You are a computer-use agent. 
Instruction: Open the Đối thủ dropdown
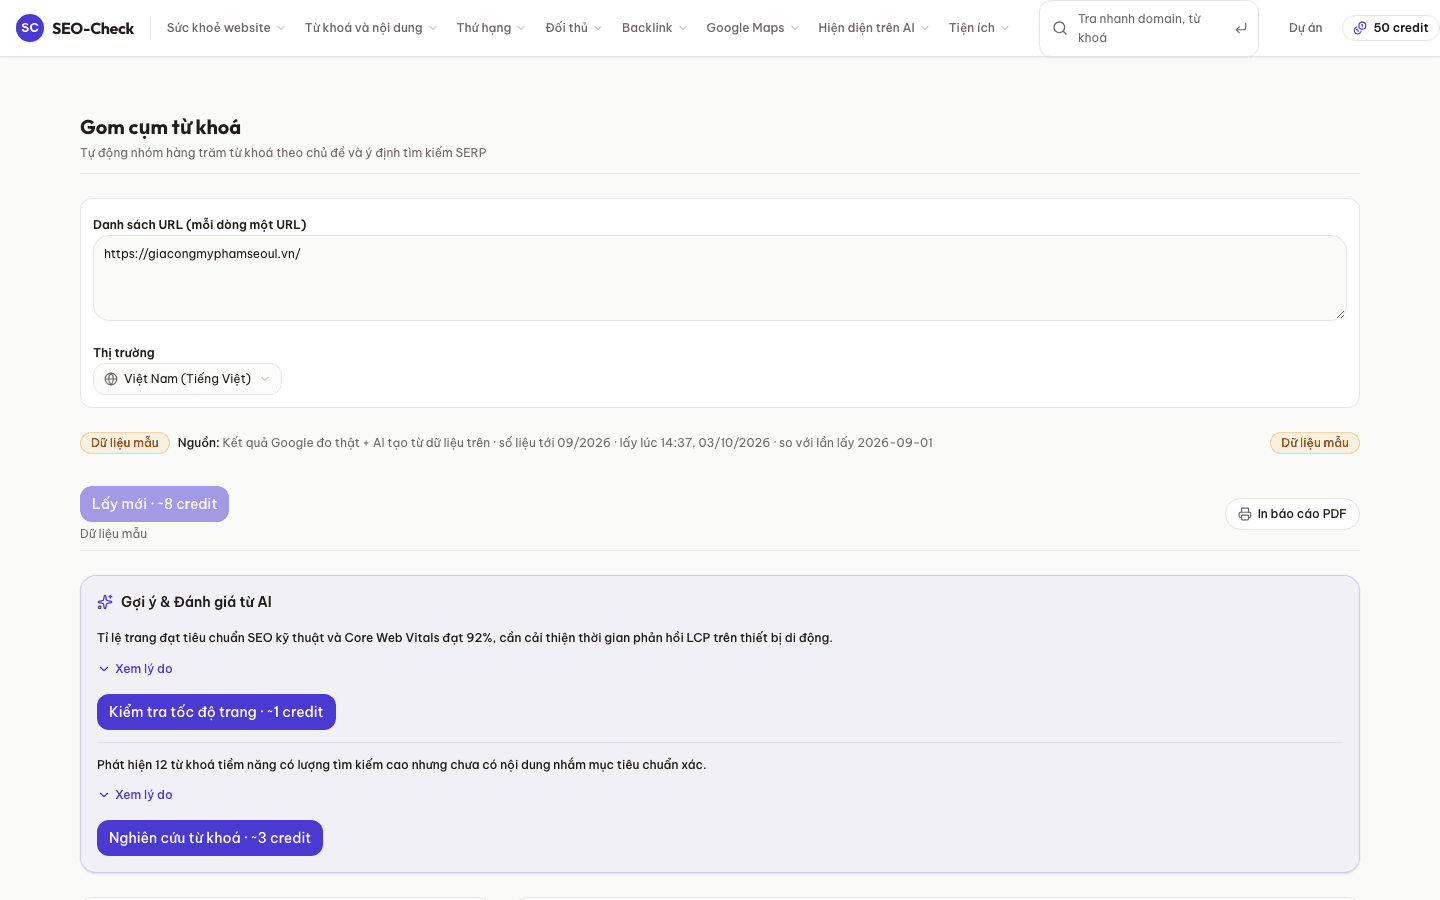pos(574,28)
